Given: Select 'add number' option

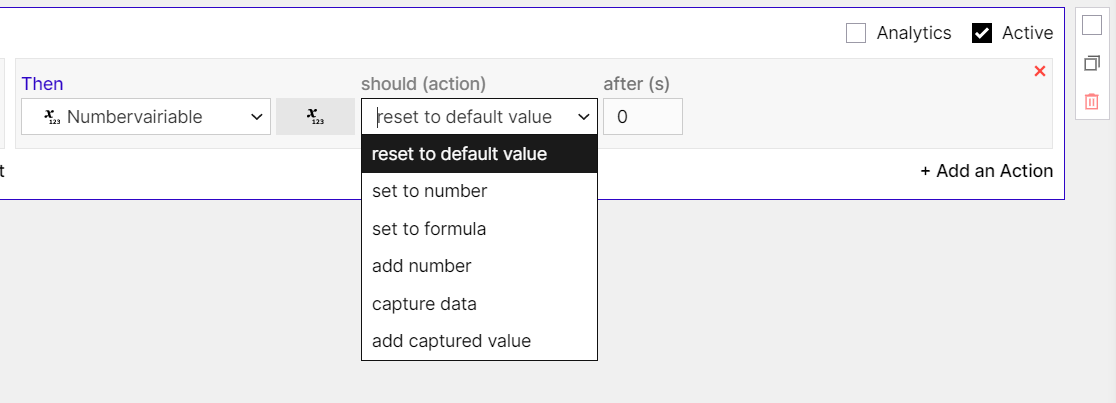Looking at the screenshot, I should [479, 266].
